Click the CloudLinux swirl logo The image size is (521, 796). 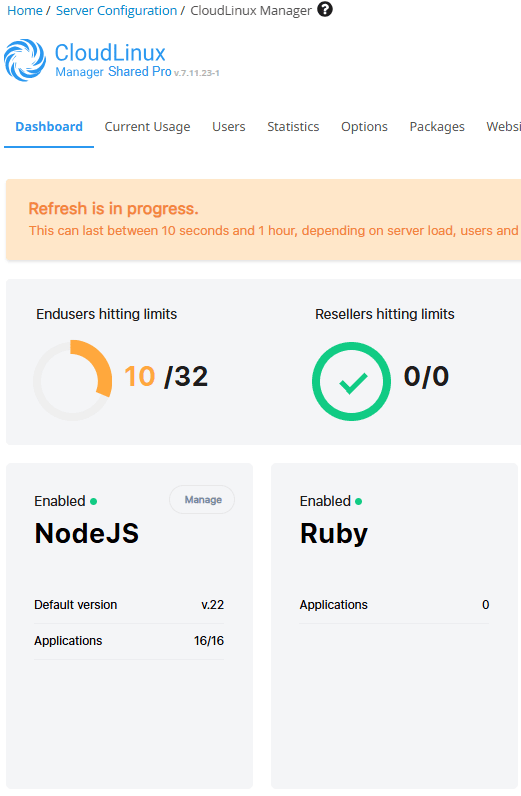[25, 60]
